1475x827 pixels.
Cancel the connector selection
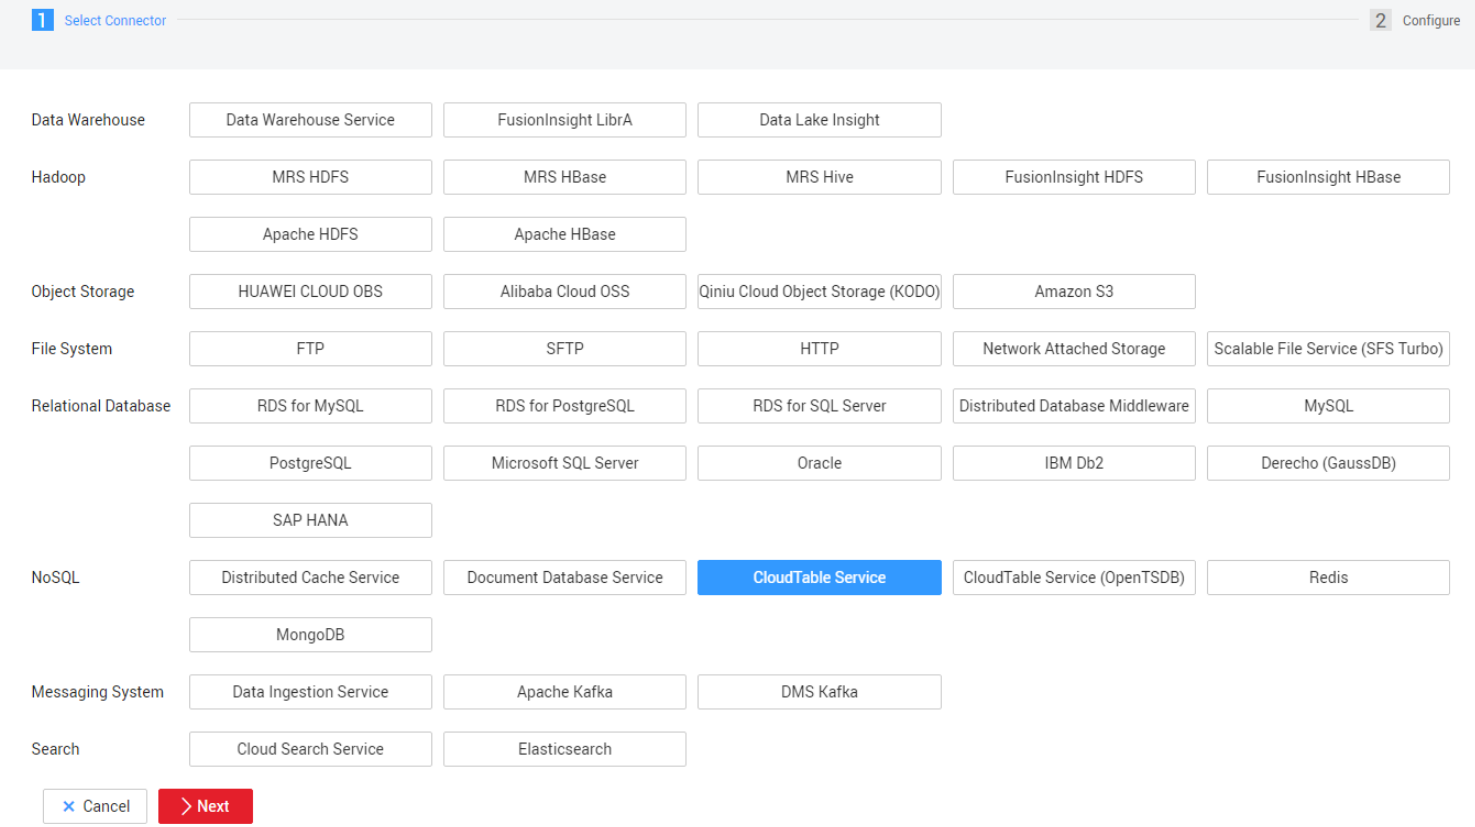point(95,806)
